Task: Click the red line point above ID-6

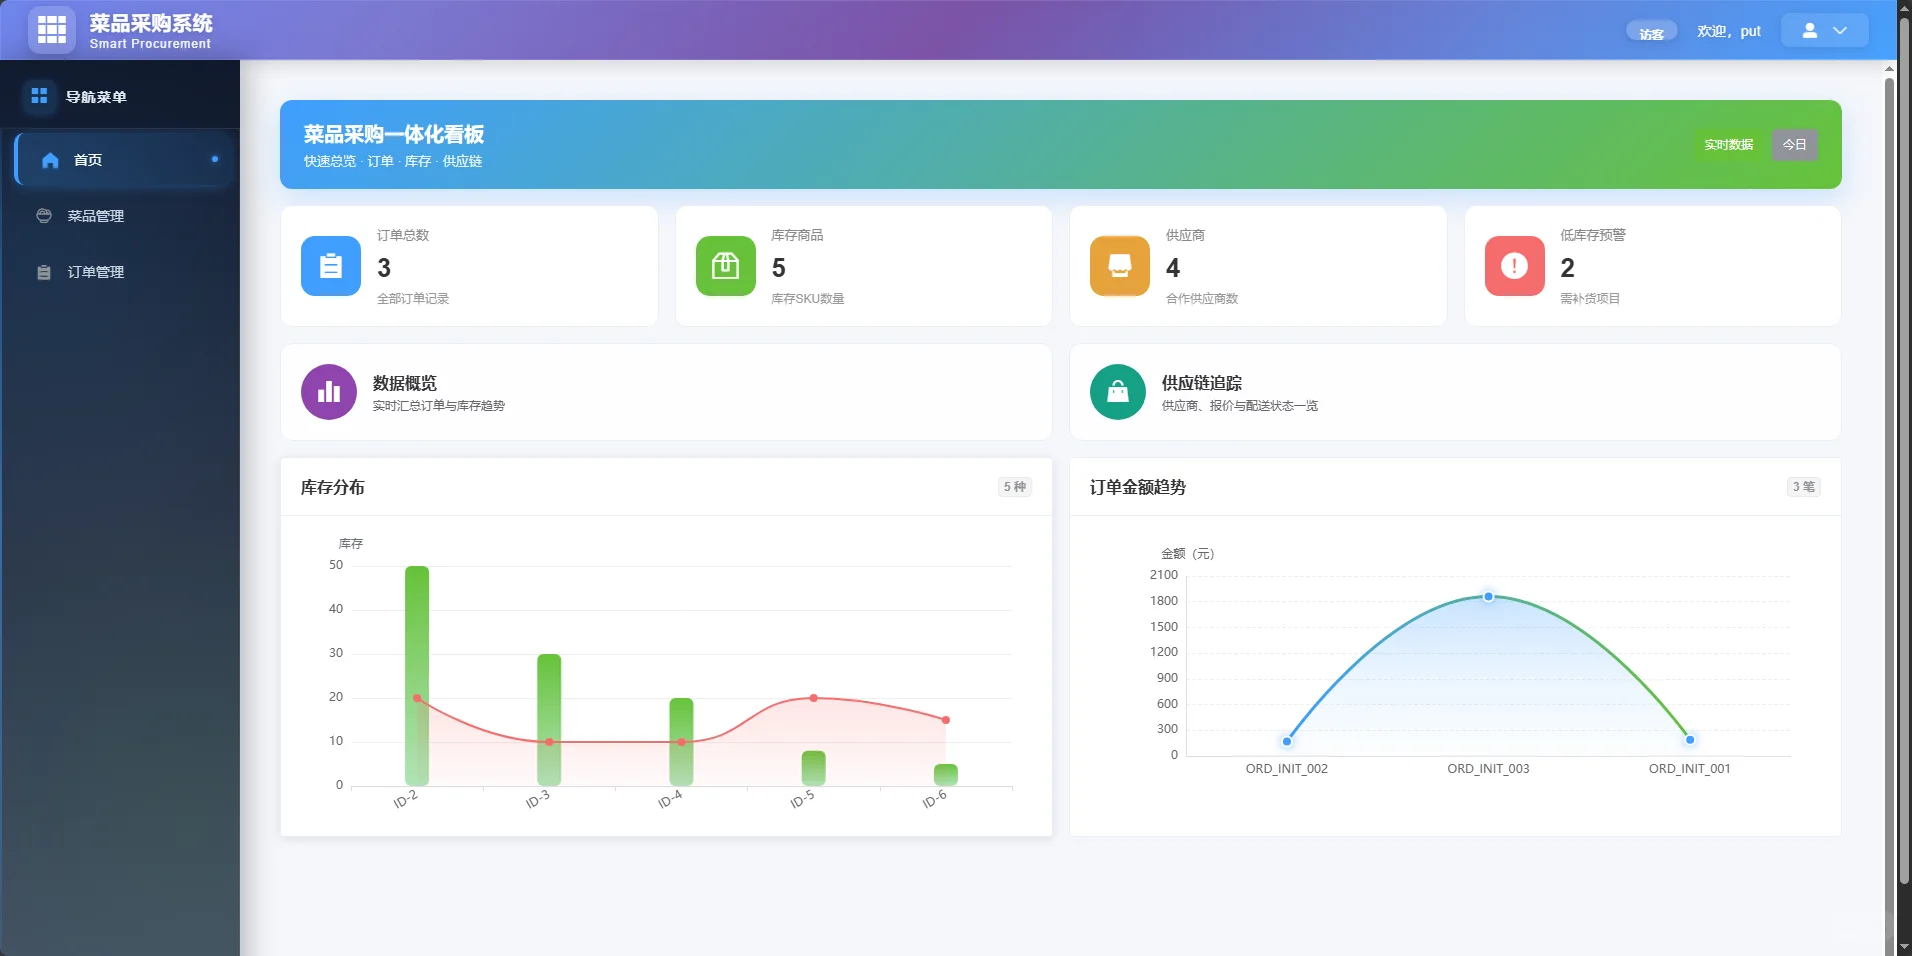Action: coord(946,720)
